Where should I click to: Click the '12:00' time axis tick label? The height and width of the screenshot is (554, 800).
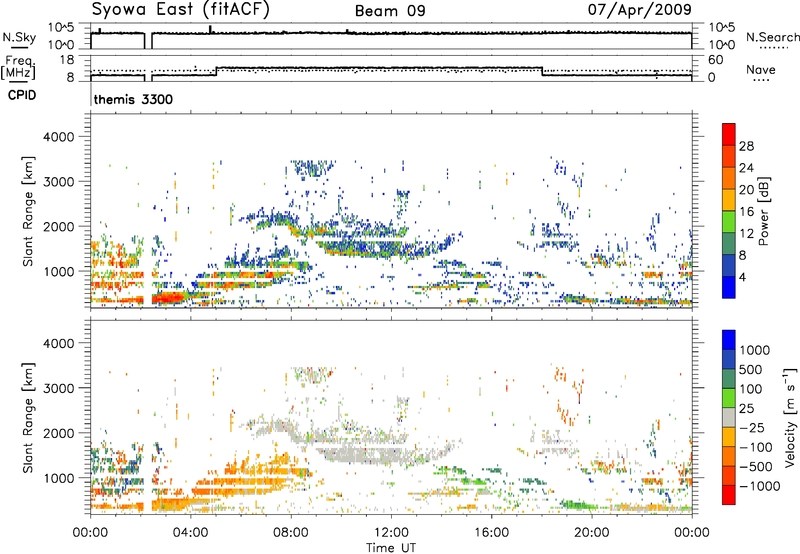click(391, 533)
